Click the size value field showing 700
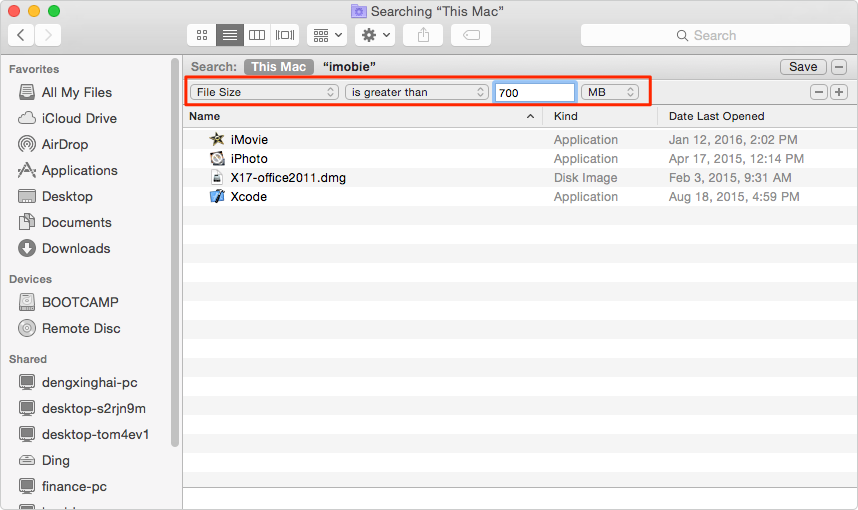This screenshot has height=510, width=858. pyautogui.click(x=535, y=92)
